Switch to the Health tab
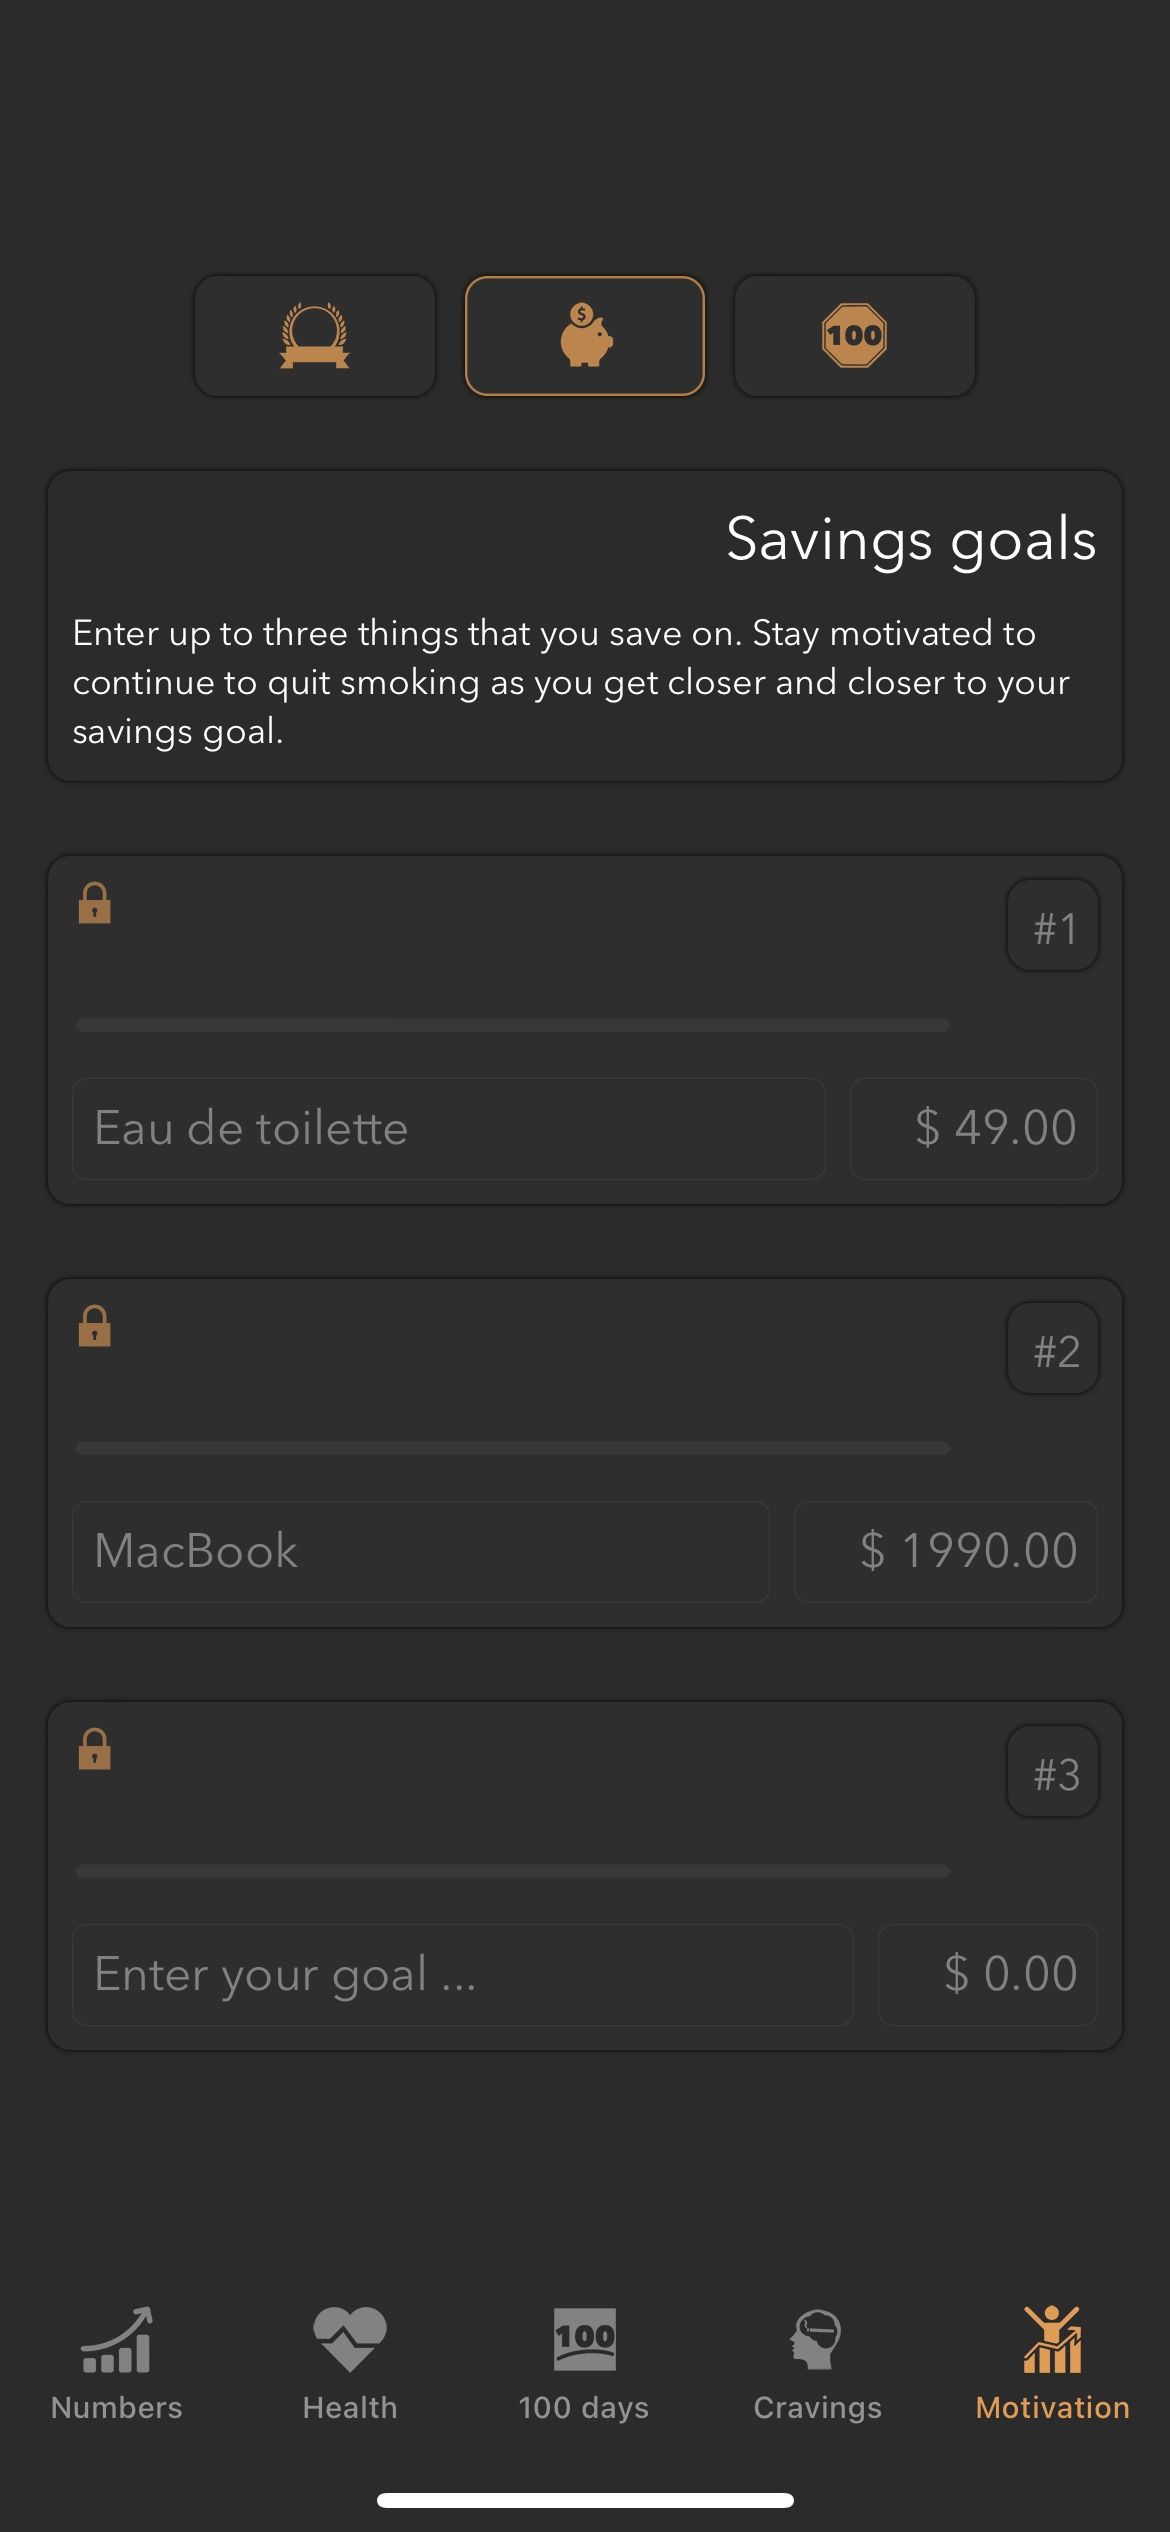This screenshot has width=1170, height=2532. point(350,2364)
